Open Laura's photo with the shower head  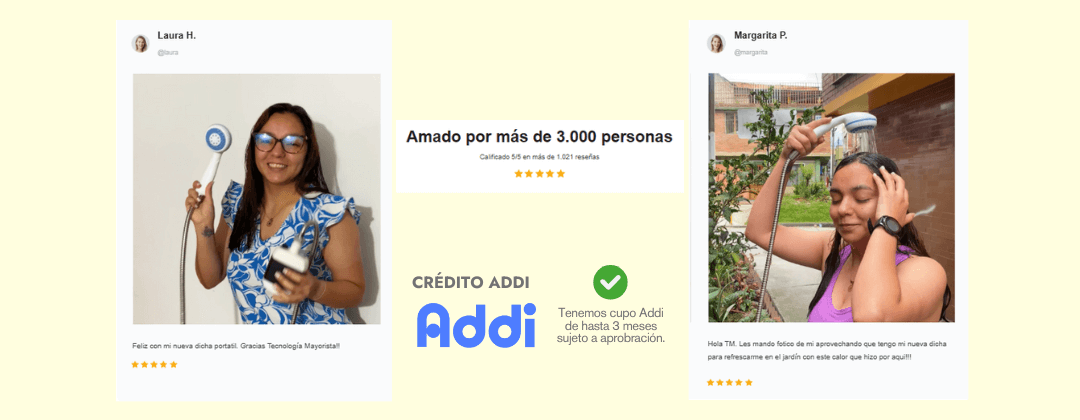(256, 198)
